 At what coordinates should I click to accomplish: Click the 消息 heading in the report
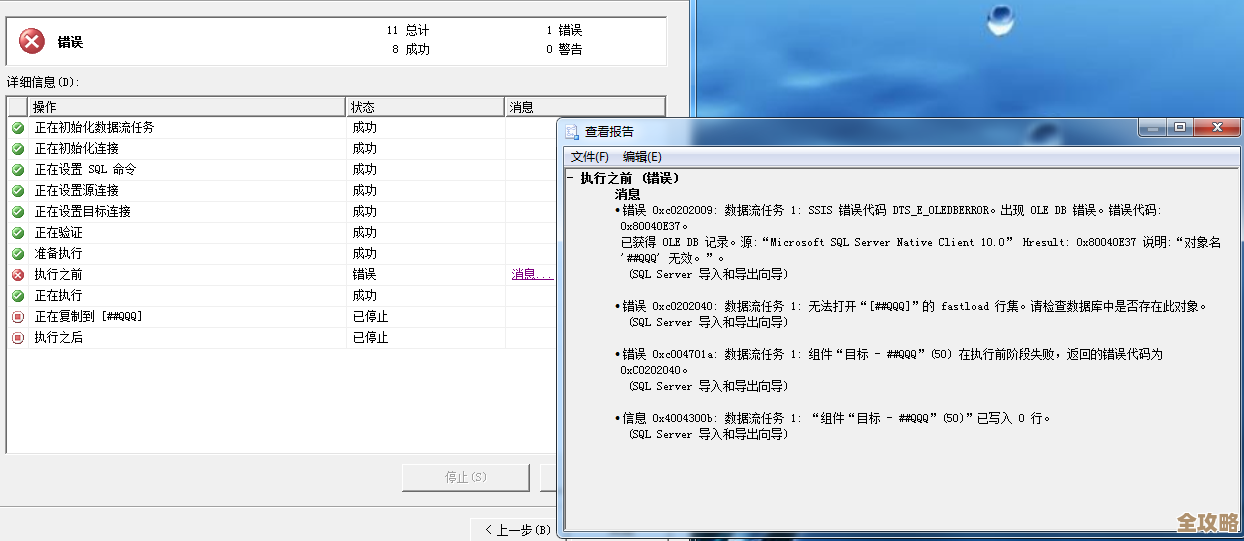coord(627,194)
